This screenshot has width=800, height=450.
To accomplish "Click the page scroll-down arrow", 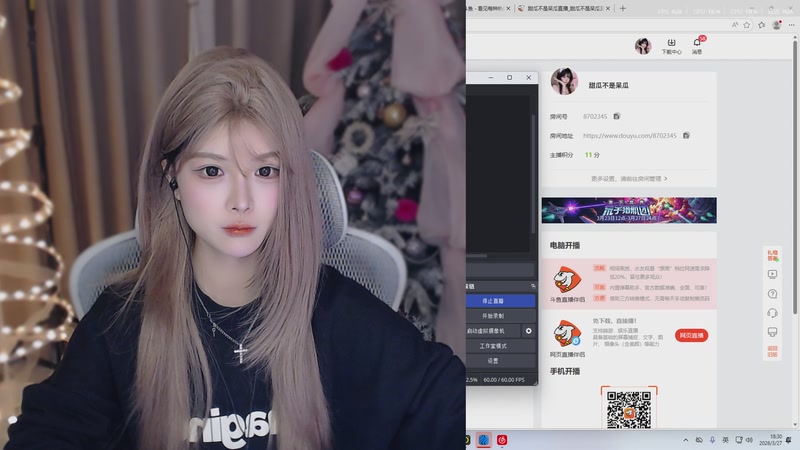I will click(x=795, y=424).
